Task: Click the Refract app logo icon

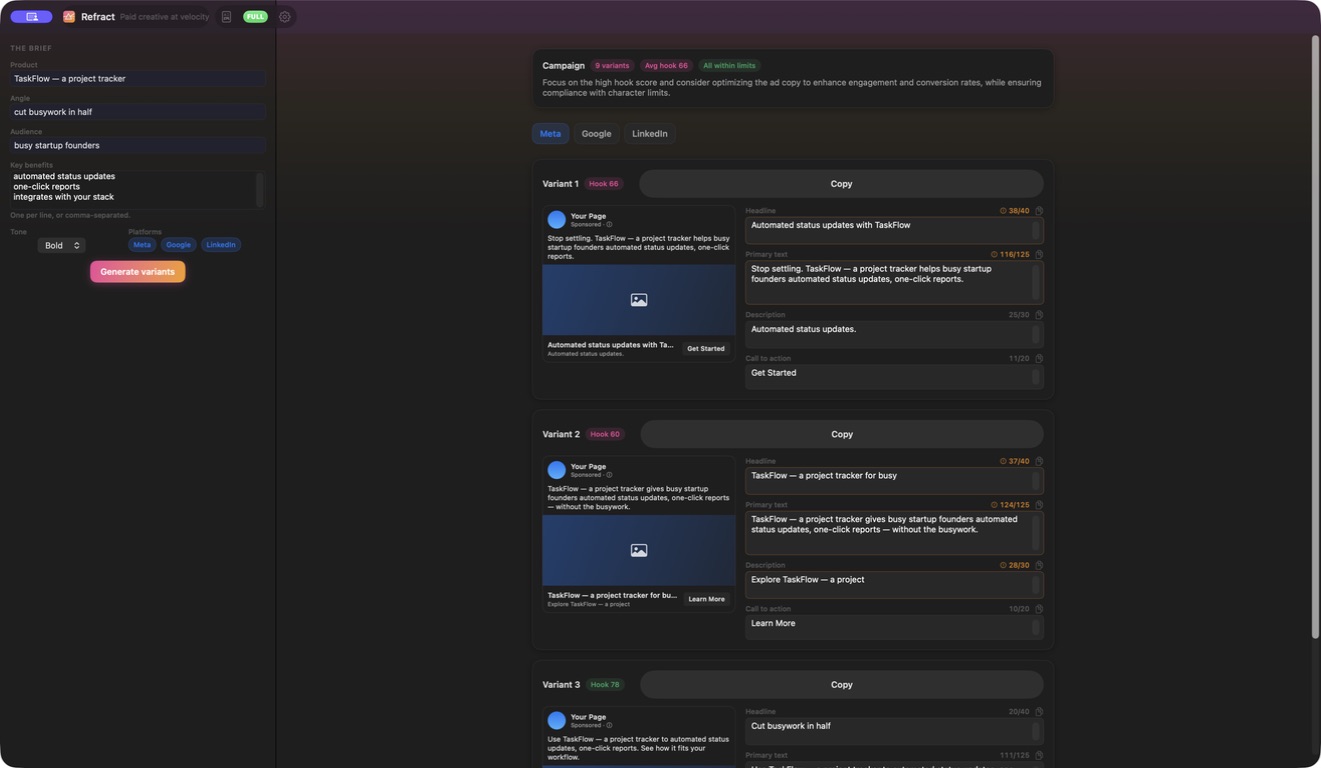Action: tap(69, 17)
